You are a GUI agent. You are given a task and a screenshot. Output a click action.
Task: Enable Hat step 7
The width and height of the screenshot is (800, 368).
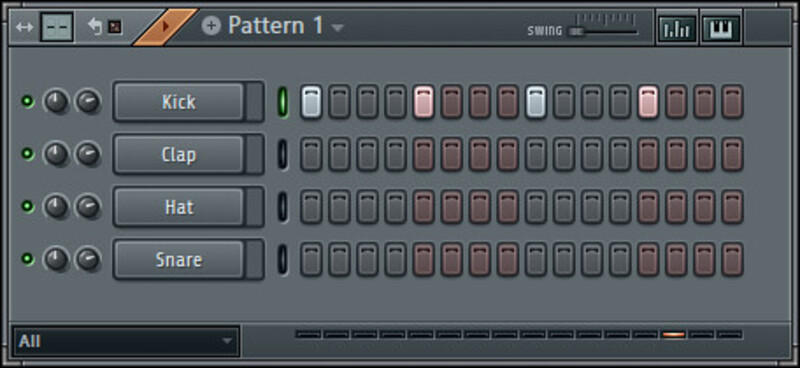click(x=480, y=207)
